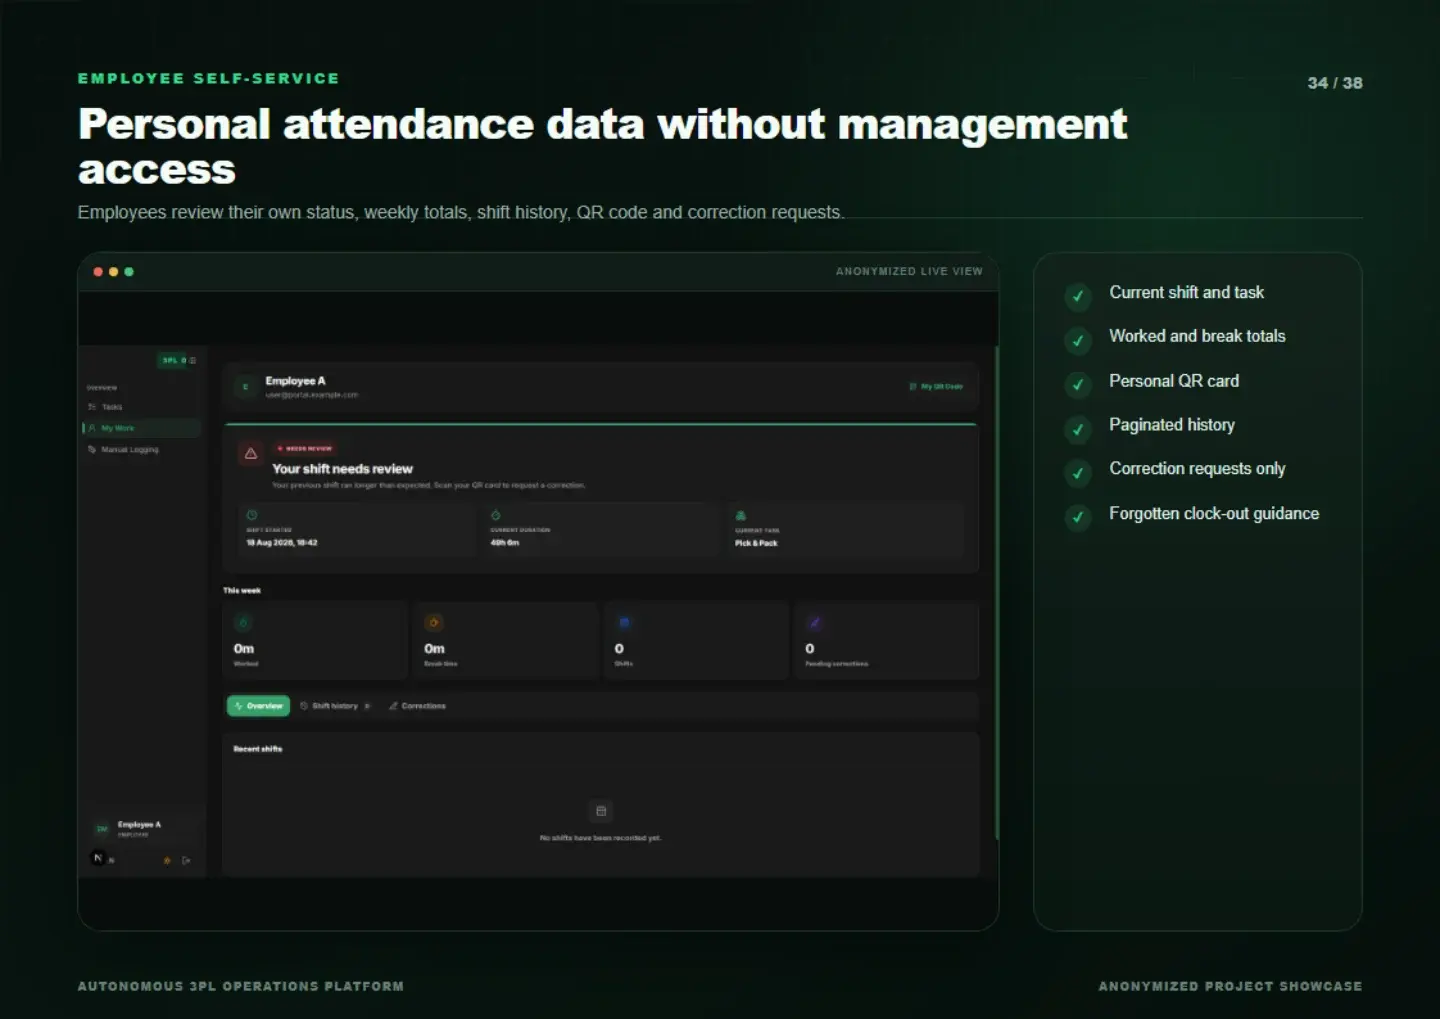Switch to the Overview tab
This screenshot has width=1440, height=1019.
[258, 706]
